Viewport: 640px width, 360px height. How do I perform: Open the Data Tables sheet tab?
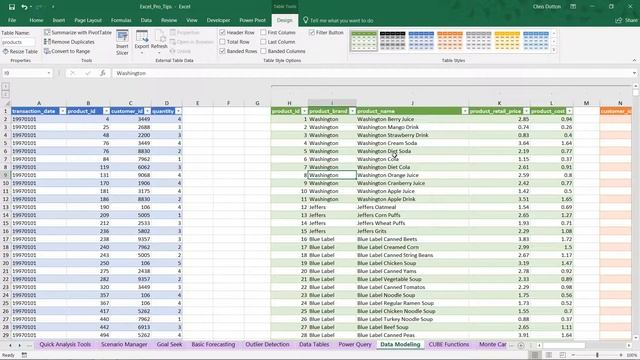coord(314,344)
